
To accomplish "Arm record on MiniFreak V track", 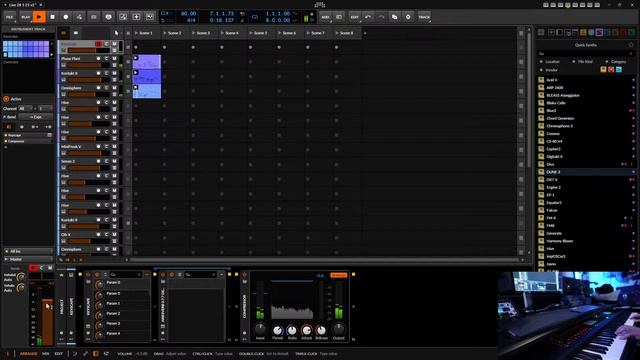I will [x=98, y=147].
